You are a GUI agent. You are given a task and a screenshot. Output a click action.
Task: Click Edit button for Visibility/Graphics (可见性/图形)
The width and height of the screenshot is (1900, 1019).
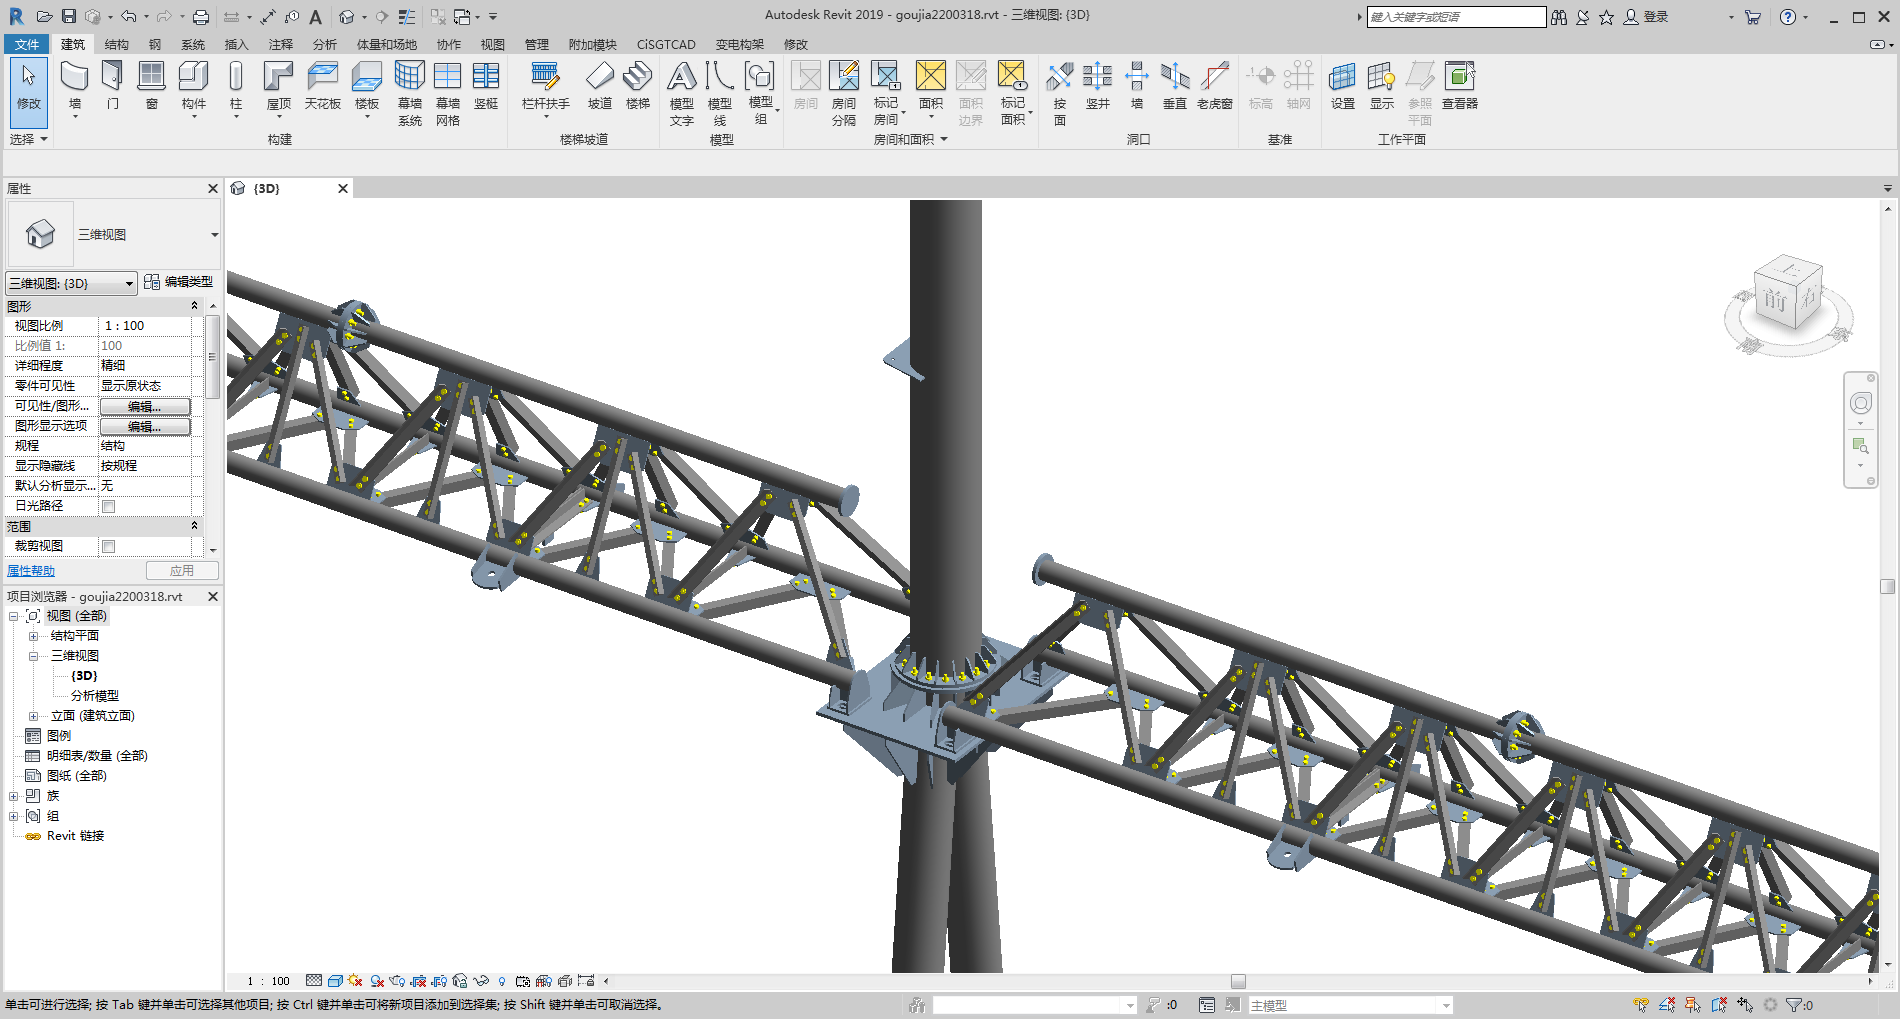pos(144,406)
